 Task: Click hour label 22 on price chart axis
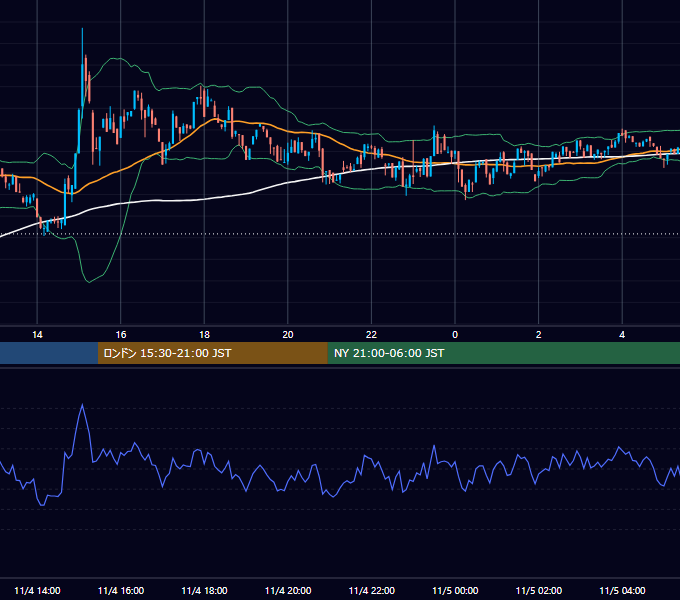pos(372,335)
